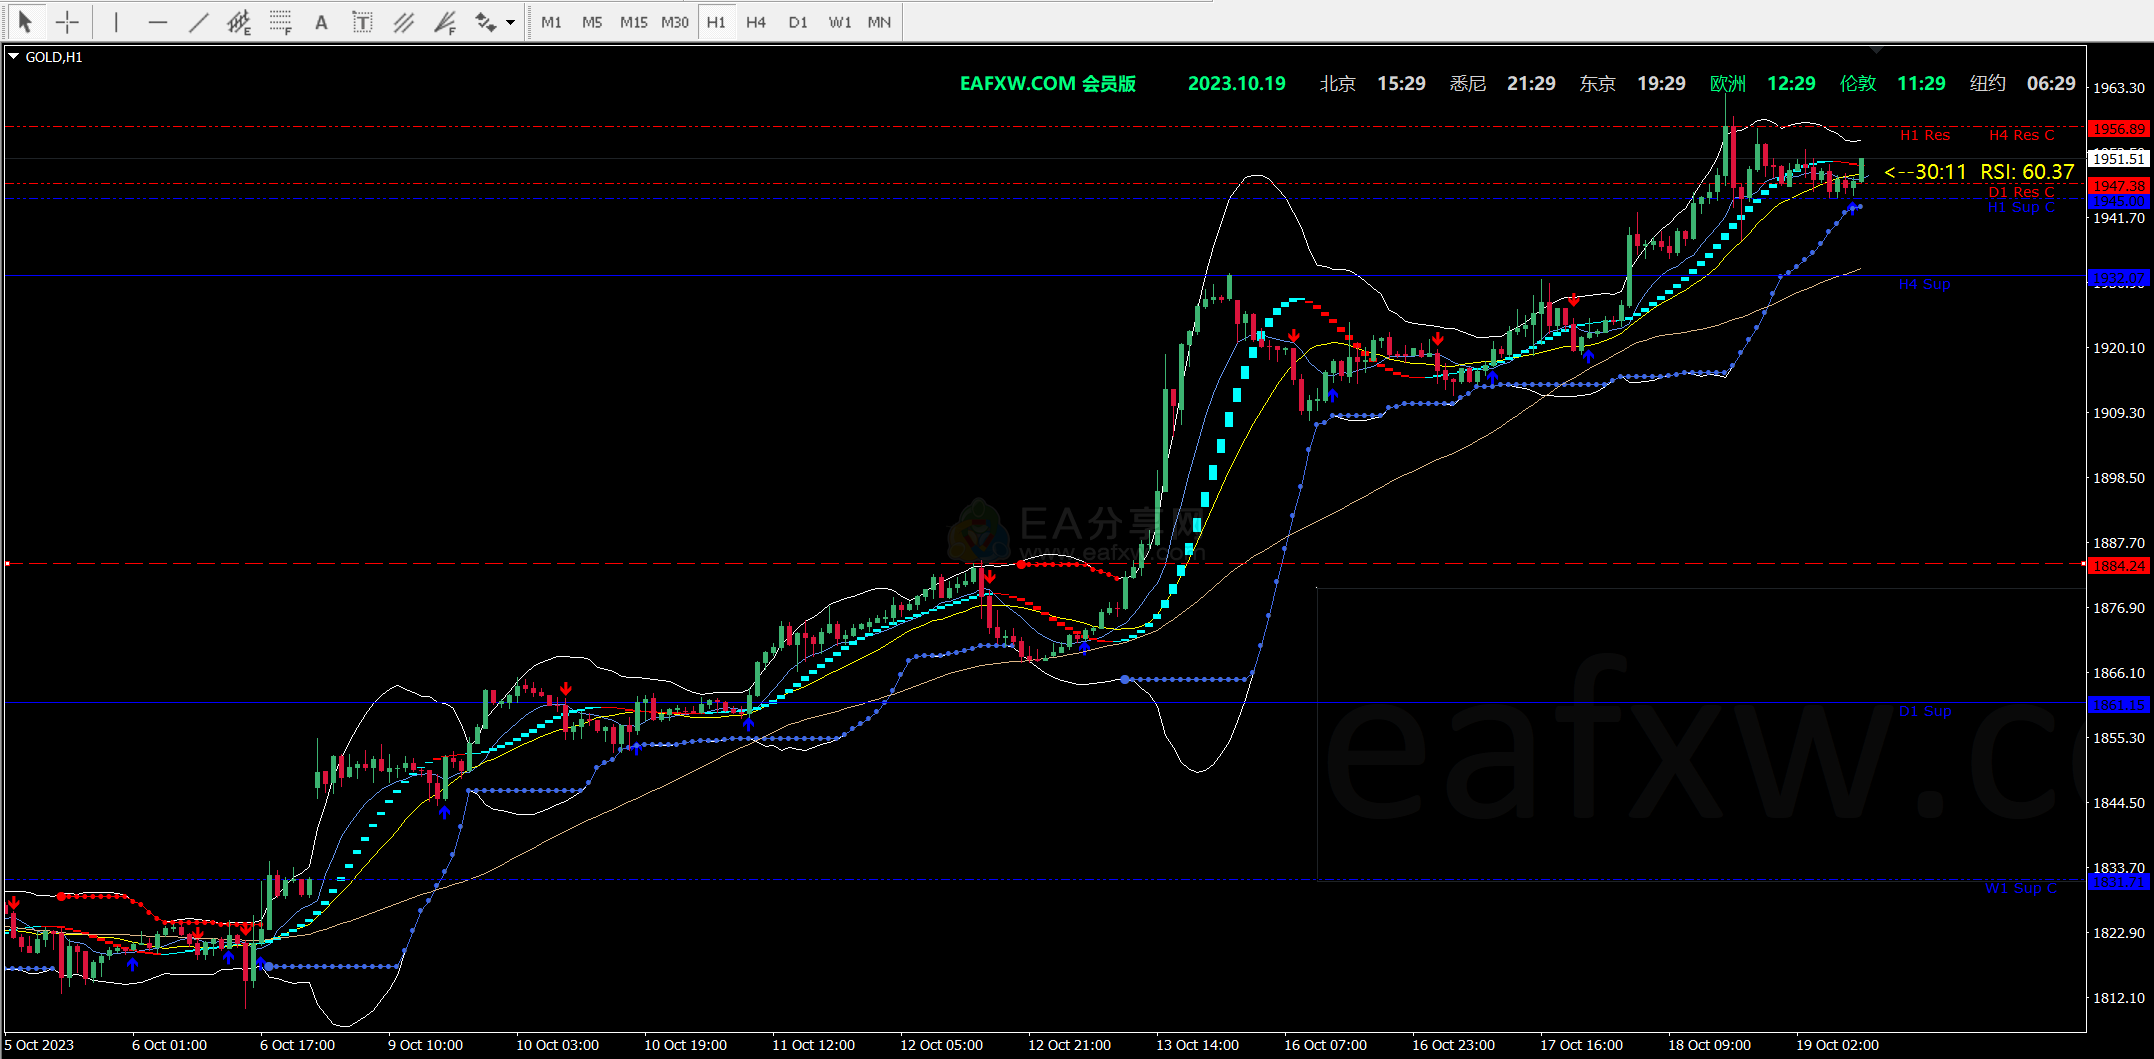Open the arrows tool dropdown arrow
This screenshot has width=2154, height=1059.
[x=511, y=22]
